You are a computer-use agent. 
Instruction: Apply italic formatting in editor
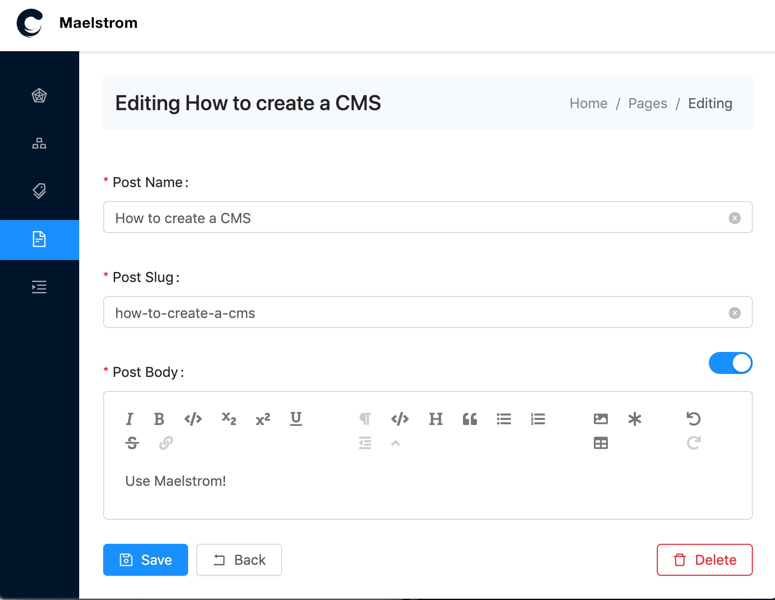[x=129, y=419]
